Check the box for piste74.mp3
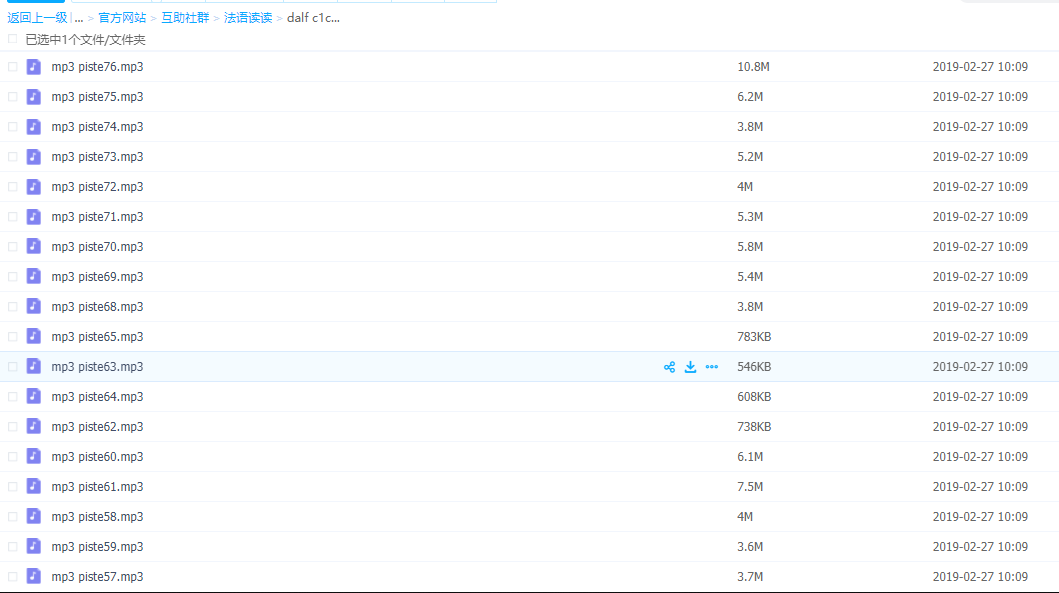 pos(12,127)
